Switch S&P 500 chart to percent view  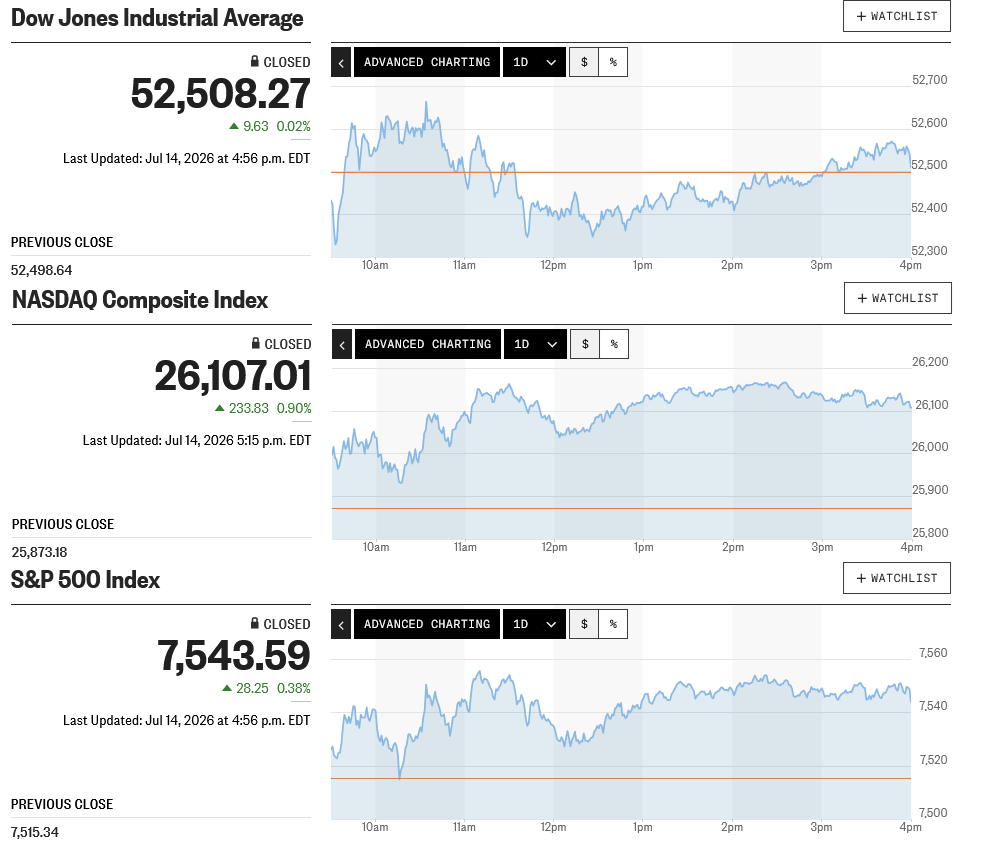tap(613, 624)
